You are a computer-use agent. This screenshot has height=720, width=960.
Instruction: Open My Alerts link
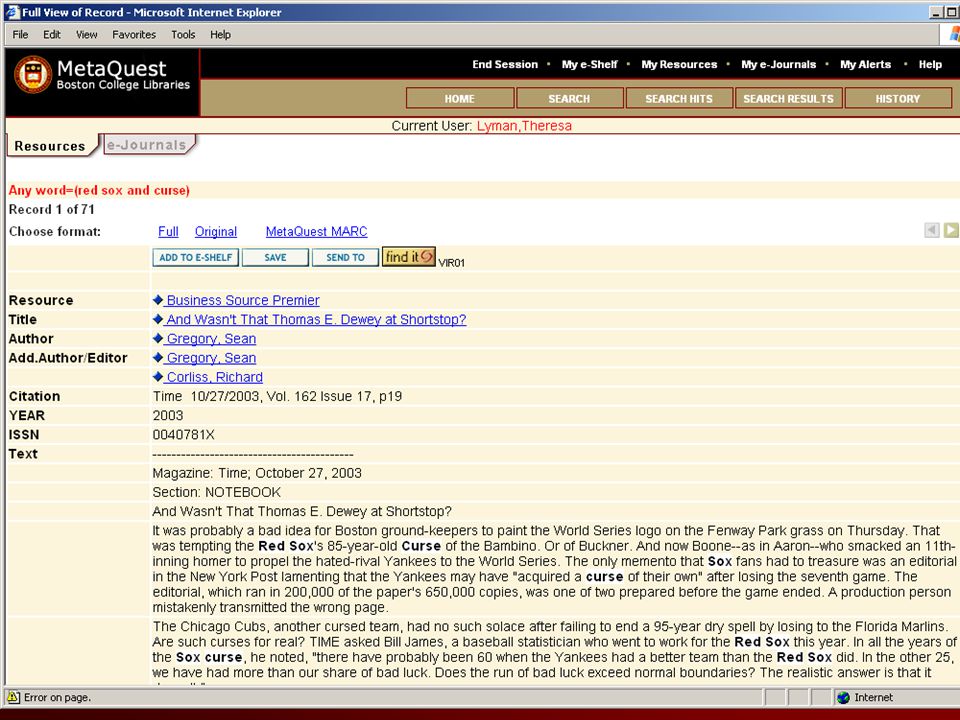866,64
